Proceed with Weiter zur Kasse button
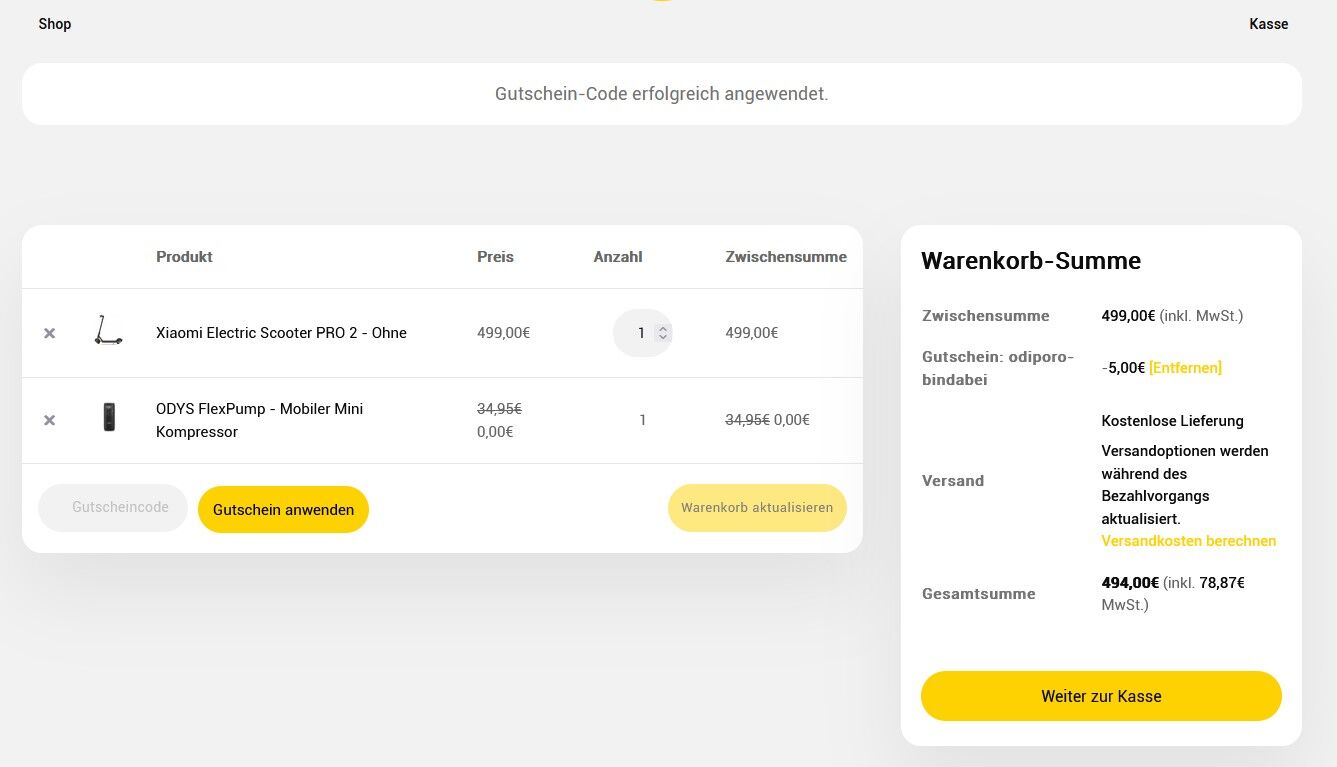Screen dimensions: 1337x767 click(x=1101, y=696)
